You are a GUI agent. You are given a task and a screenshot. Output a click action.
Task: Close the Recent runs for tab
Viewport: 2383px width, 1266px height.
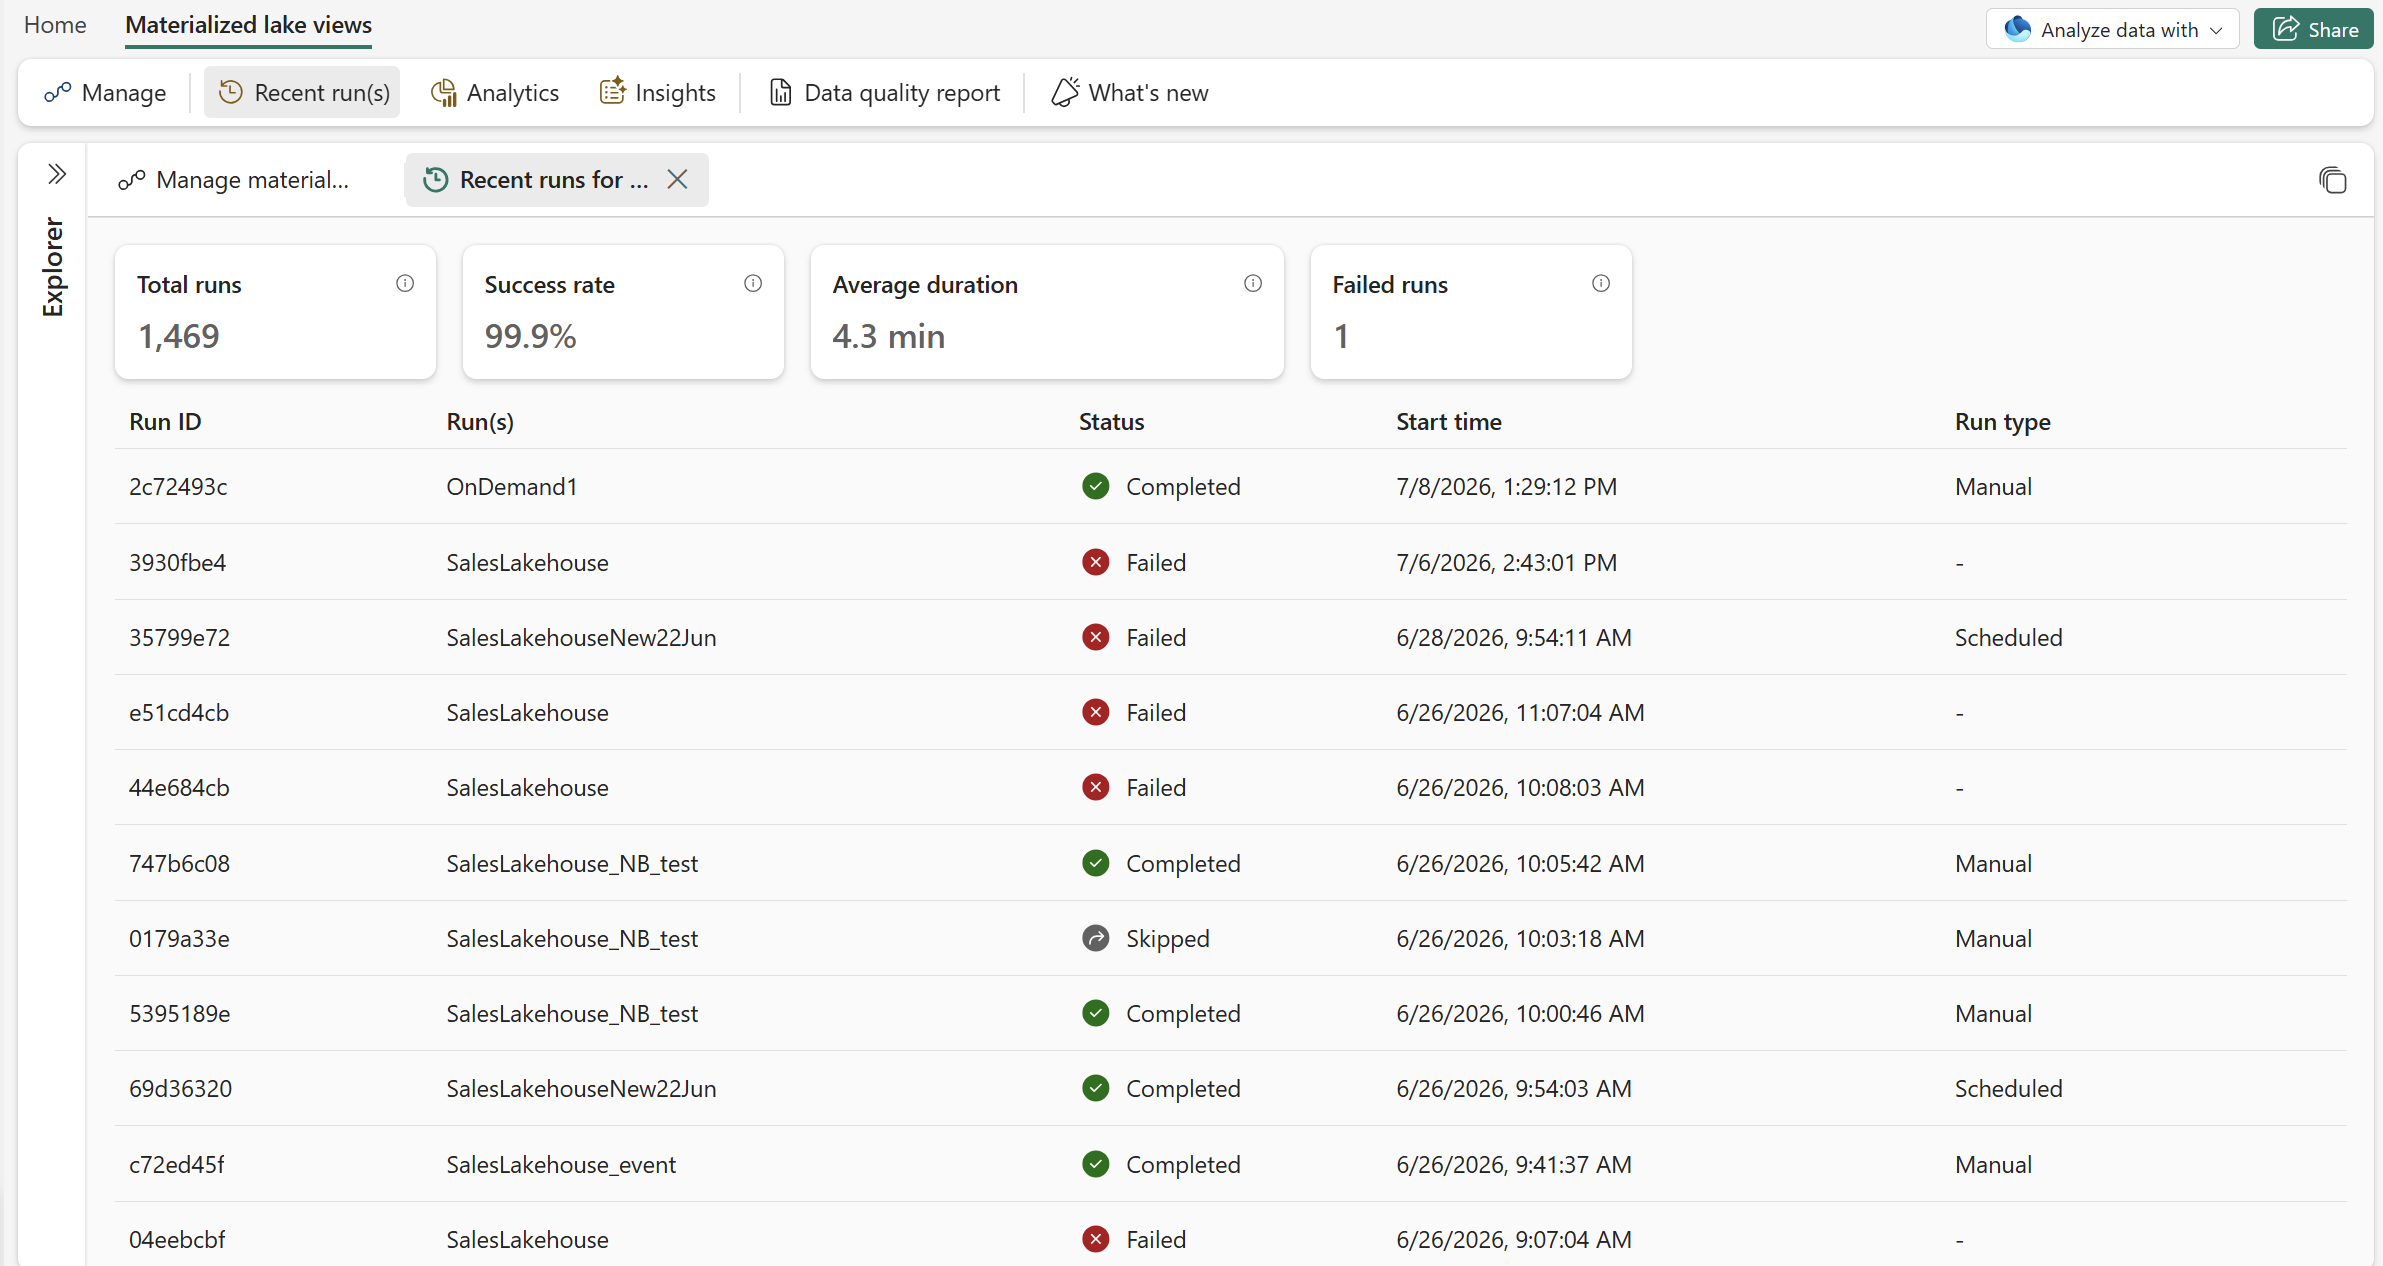(x=678, y=180)
